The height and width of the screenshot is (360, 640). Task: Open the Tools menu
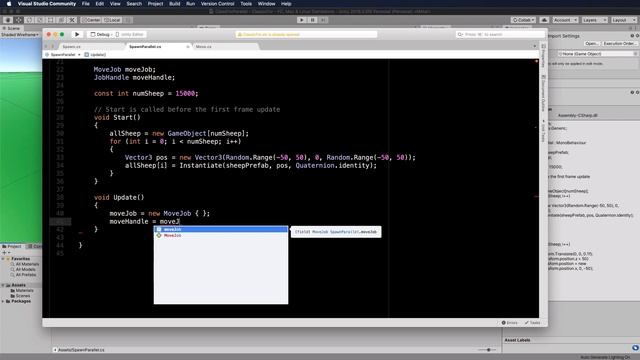246,4
